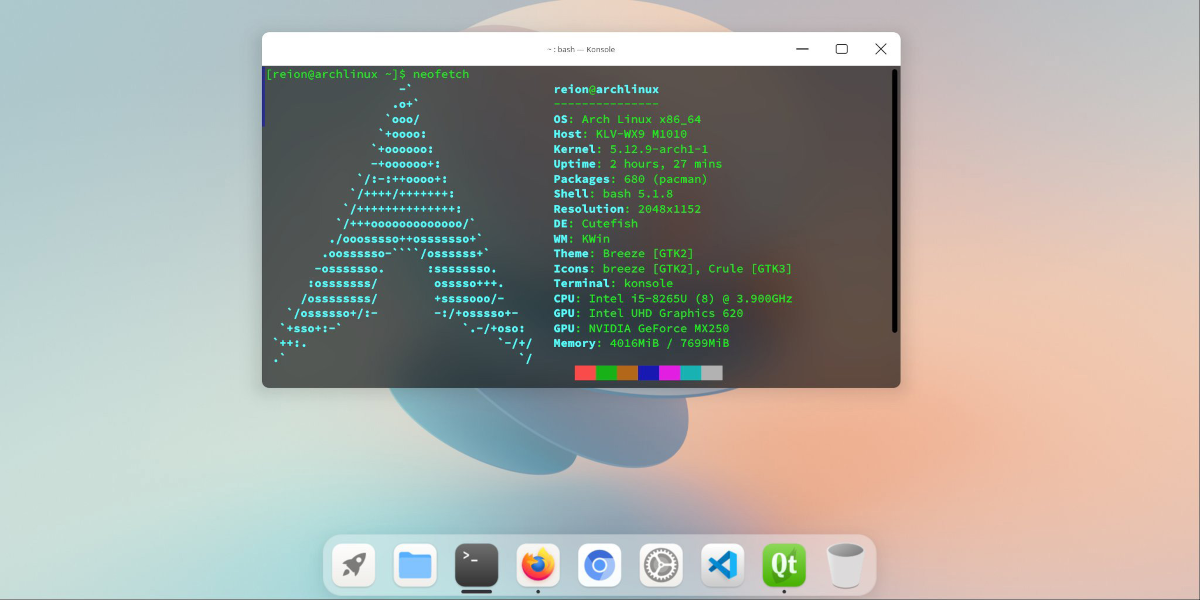Viewport: 1200px width, 600px height.
Task: Click the 'CPU: Intel i5-8265U' line
Action: [673, 299]
